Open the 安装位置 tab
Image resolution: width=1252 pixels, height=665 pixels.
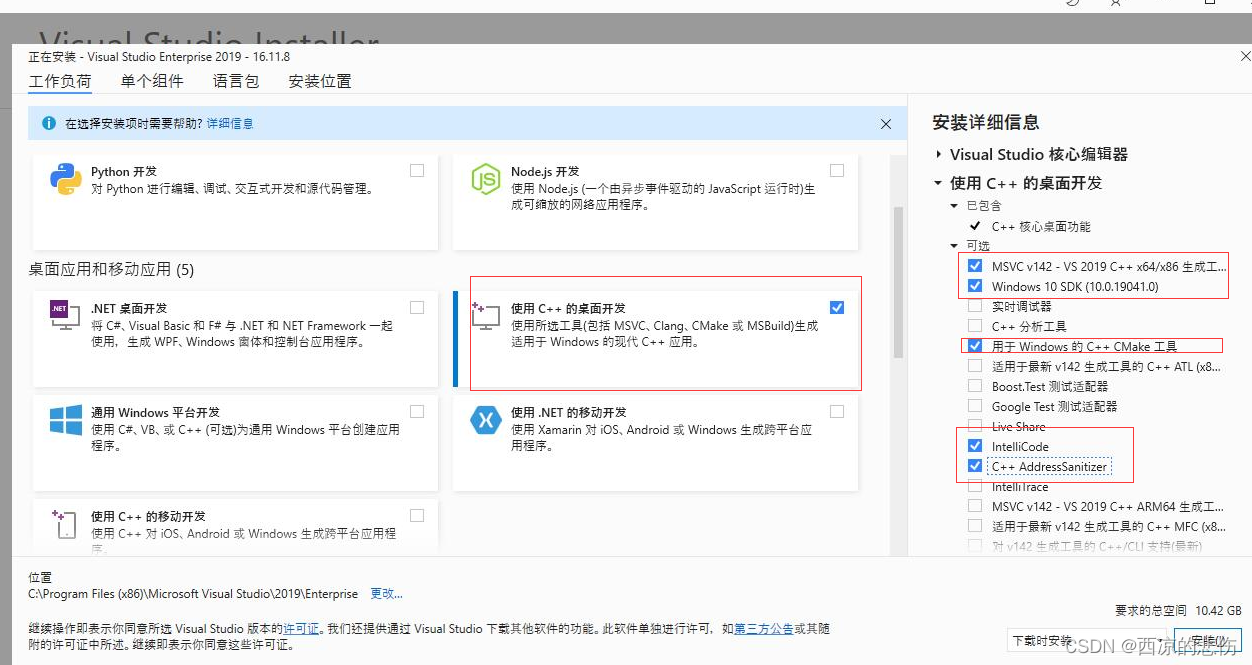[320, 81]
